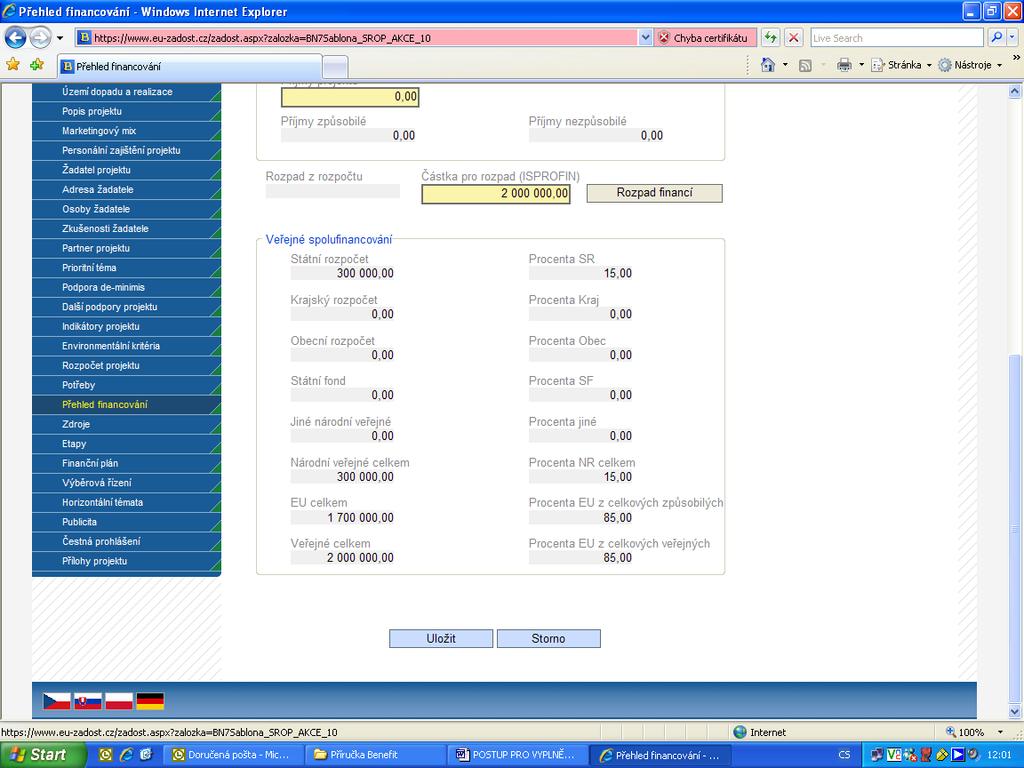
Task: Go to Etapy section
Action: [x=126, y=445]
